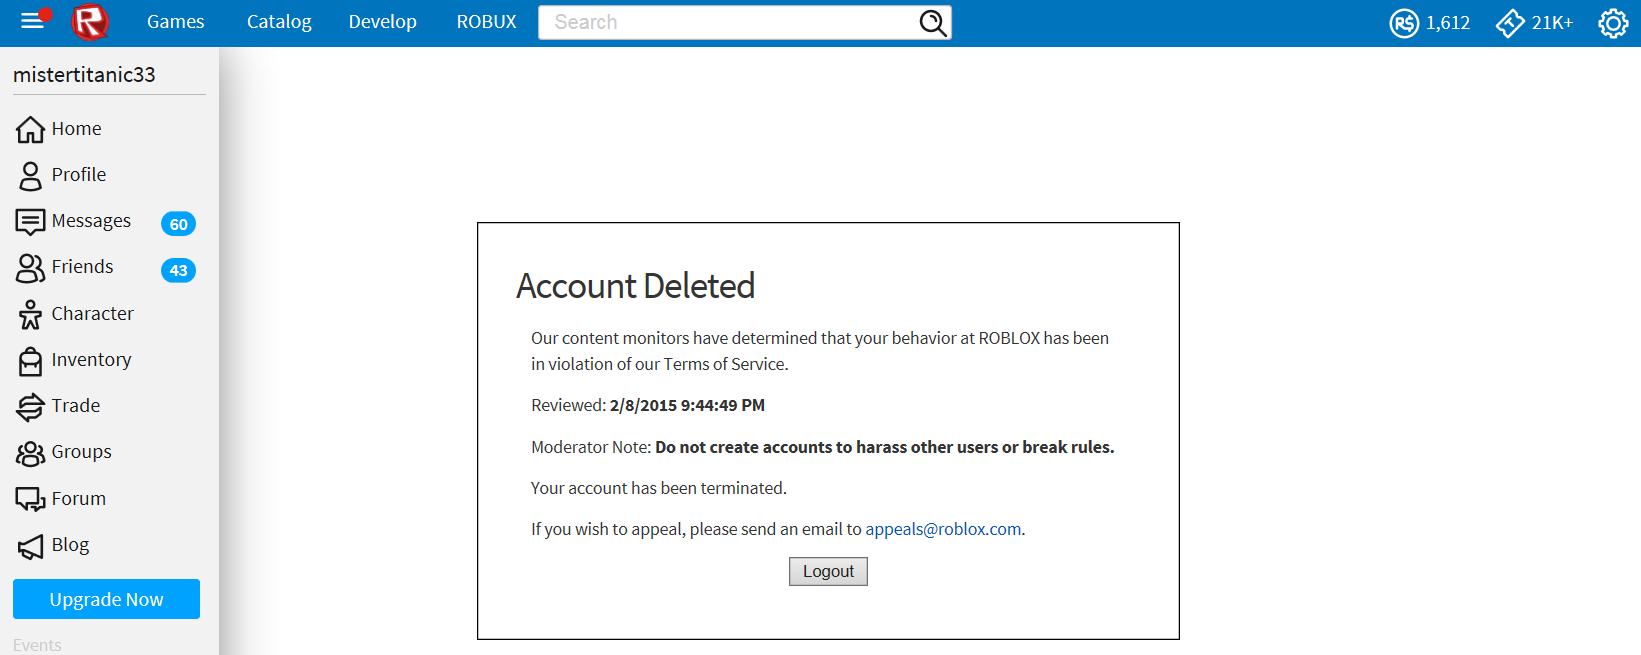Screen dimensions: 1641x655
Task: Click the 21K+ tickets amount
Action: coord(1552,23)
